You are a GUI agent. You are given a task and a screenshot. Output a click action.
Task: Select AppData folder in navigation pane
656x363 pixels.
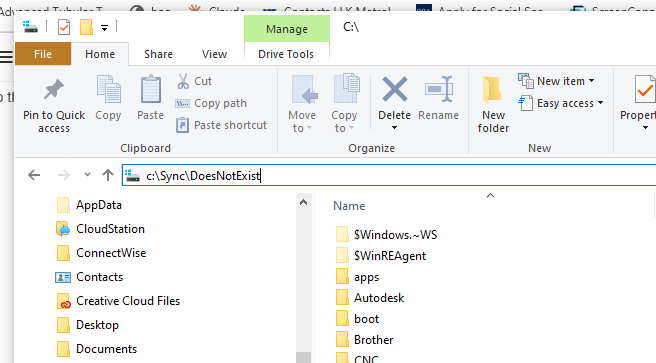tap(89, 205)
